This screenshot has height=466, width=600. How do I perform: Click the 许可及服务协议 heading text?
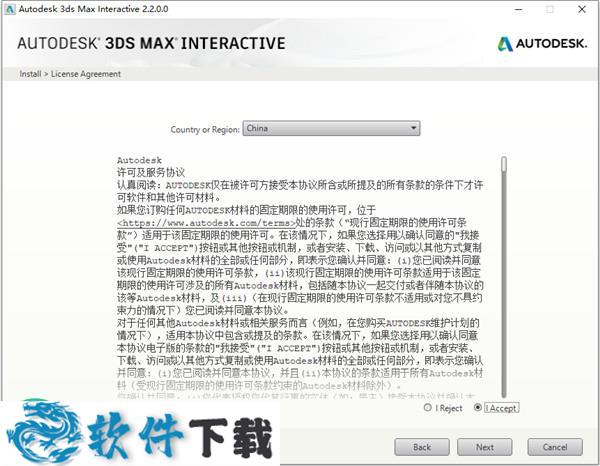tap(151, 173)
